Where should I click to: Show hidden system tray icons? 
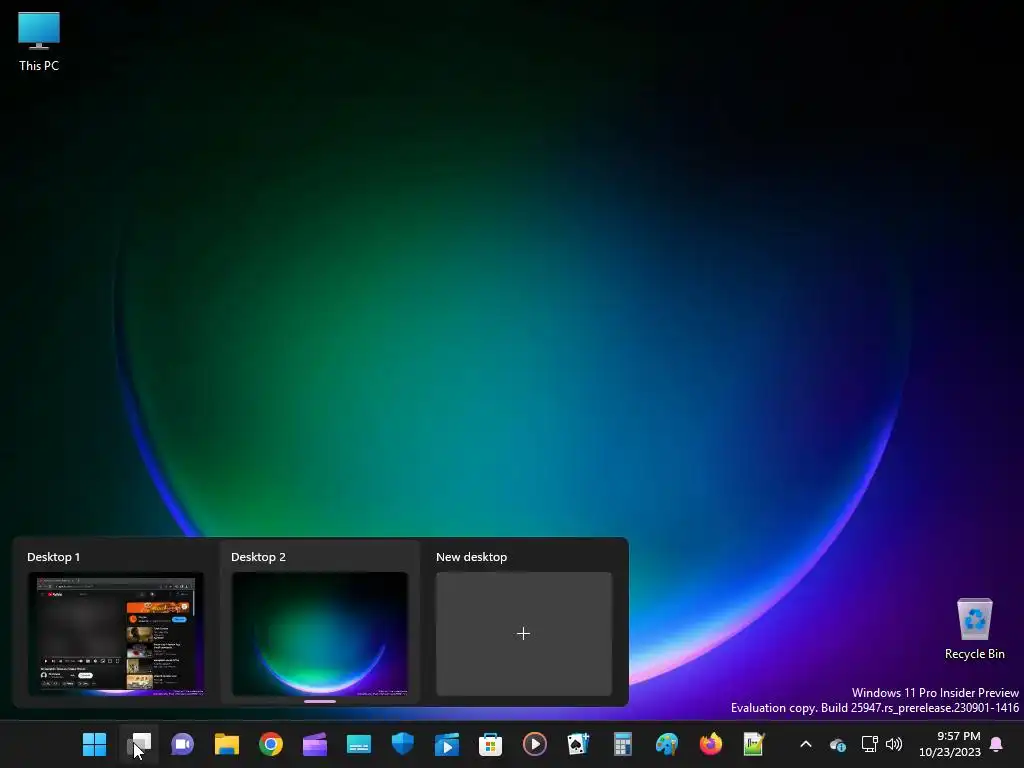pyautogui.click(x=806, y=744)
